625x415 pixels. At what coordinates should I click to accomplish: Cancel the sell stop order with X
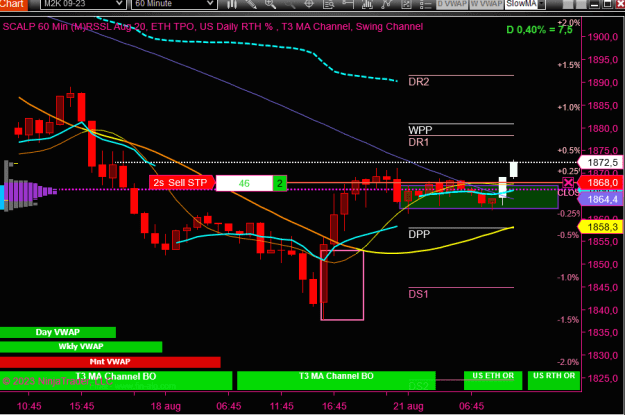click(x=568, y=183)
